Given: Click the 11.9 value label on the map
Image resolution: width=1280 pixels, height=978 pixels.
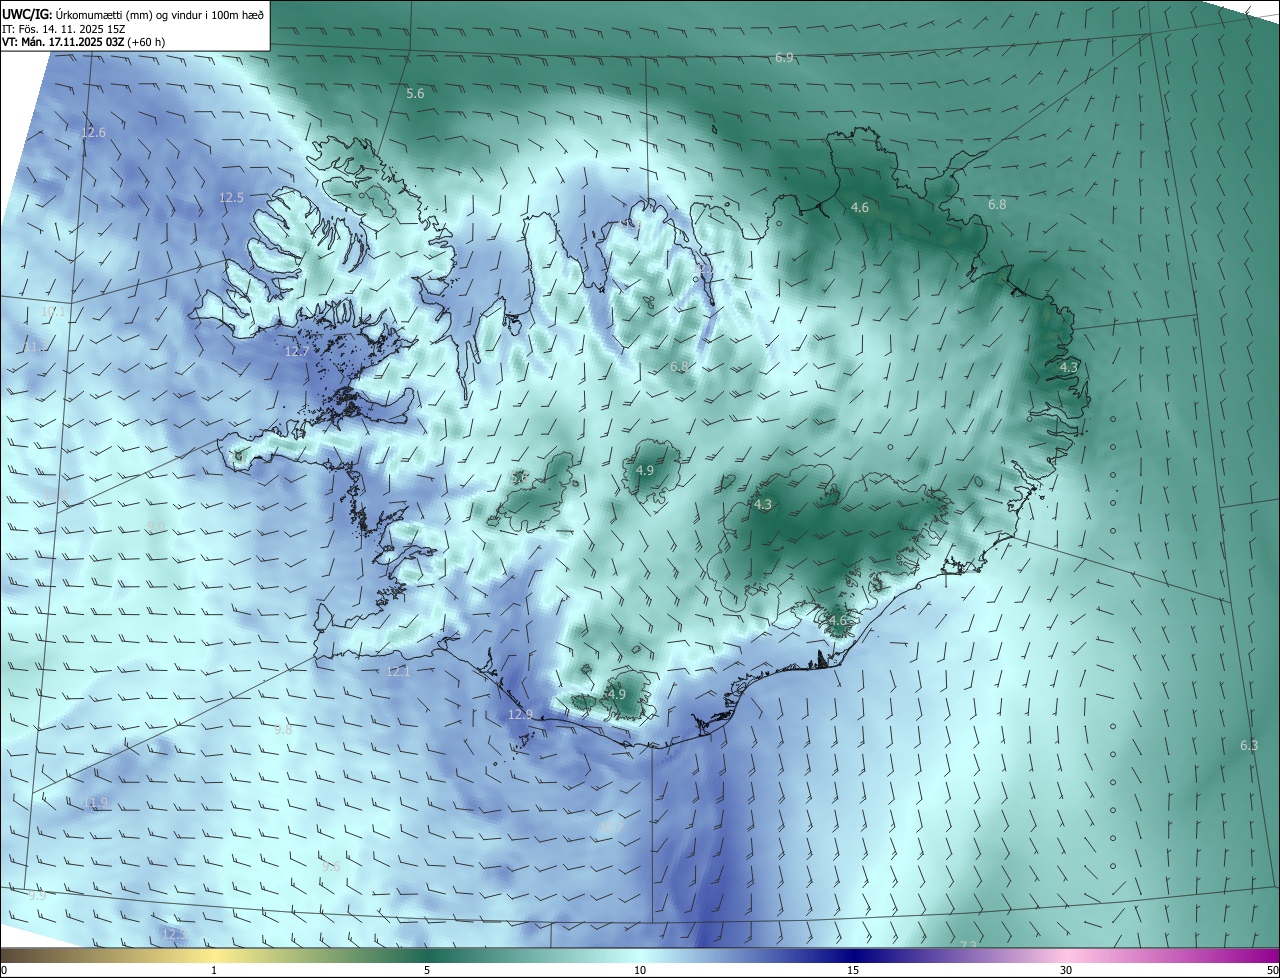Looking at the screenshot, I should (x=95, y=803).
